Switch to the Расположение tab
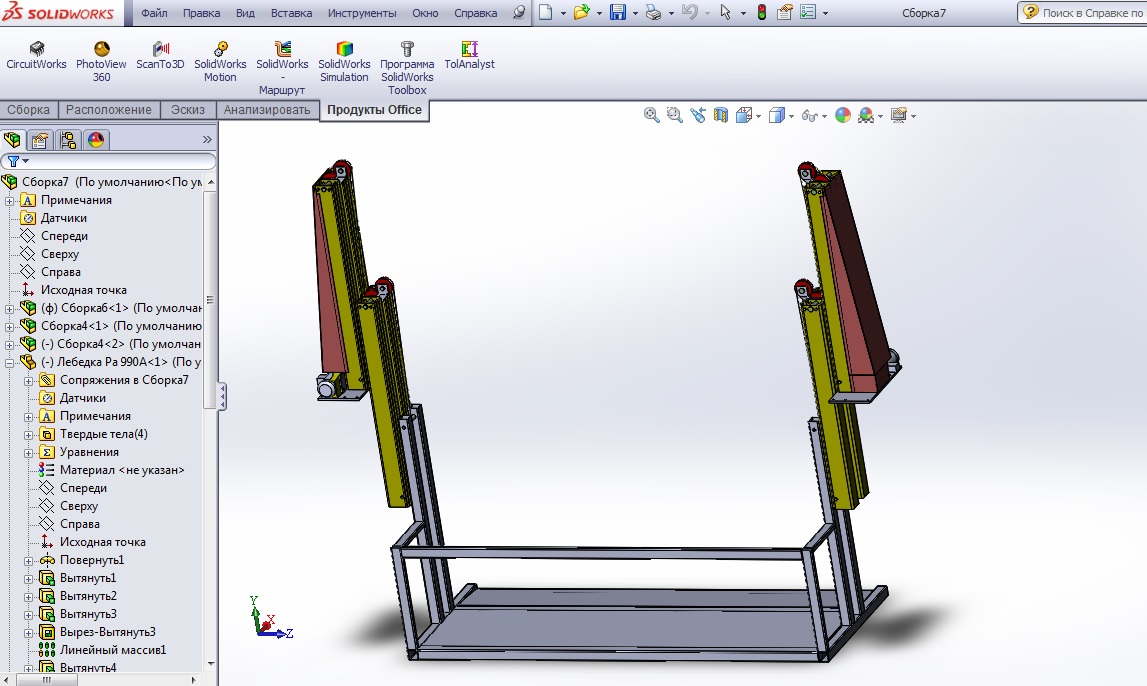This screenshot has height=686, width=1147. coord(109,110)
